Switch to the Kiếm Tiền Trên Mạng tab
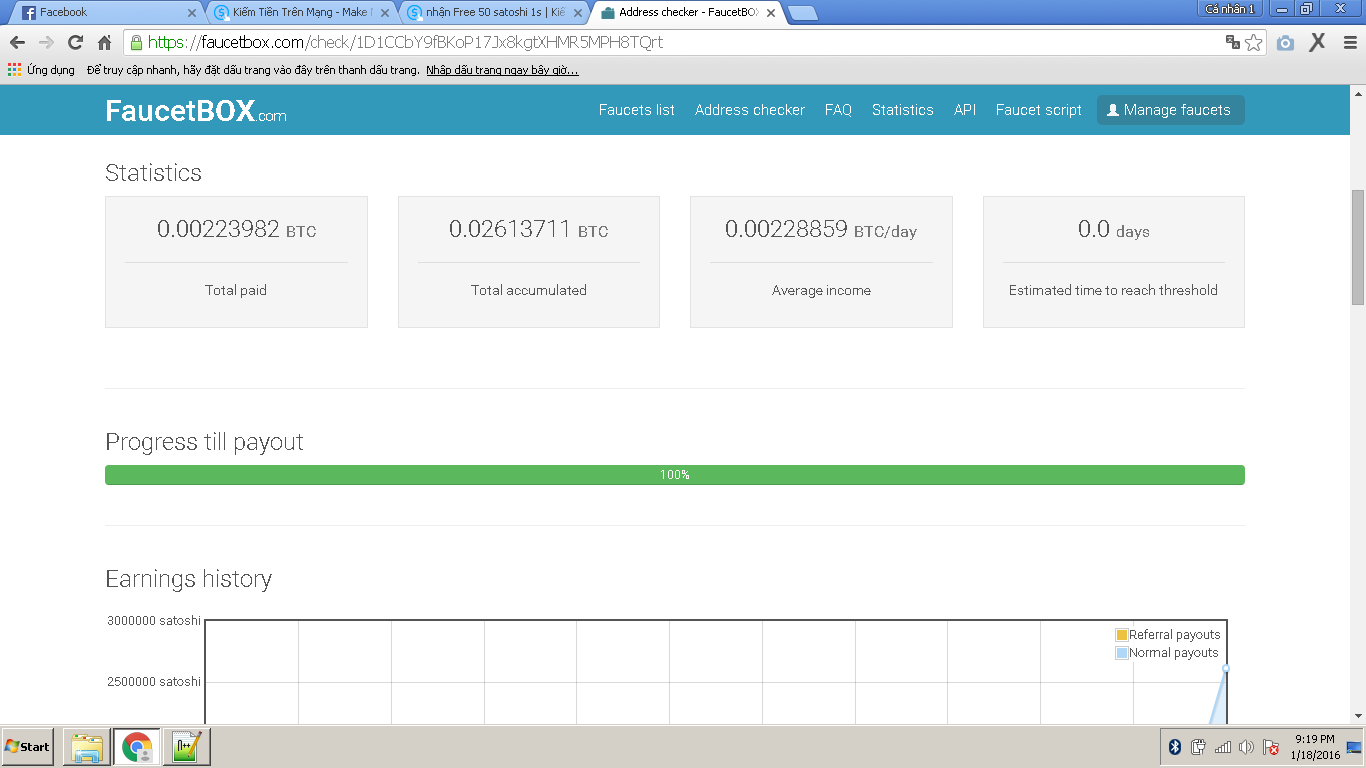Viewport: 1366px width, 768px height. [x=300, y=13]
